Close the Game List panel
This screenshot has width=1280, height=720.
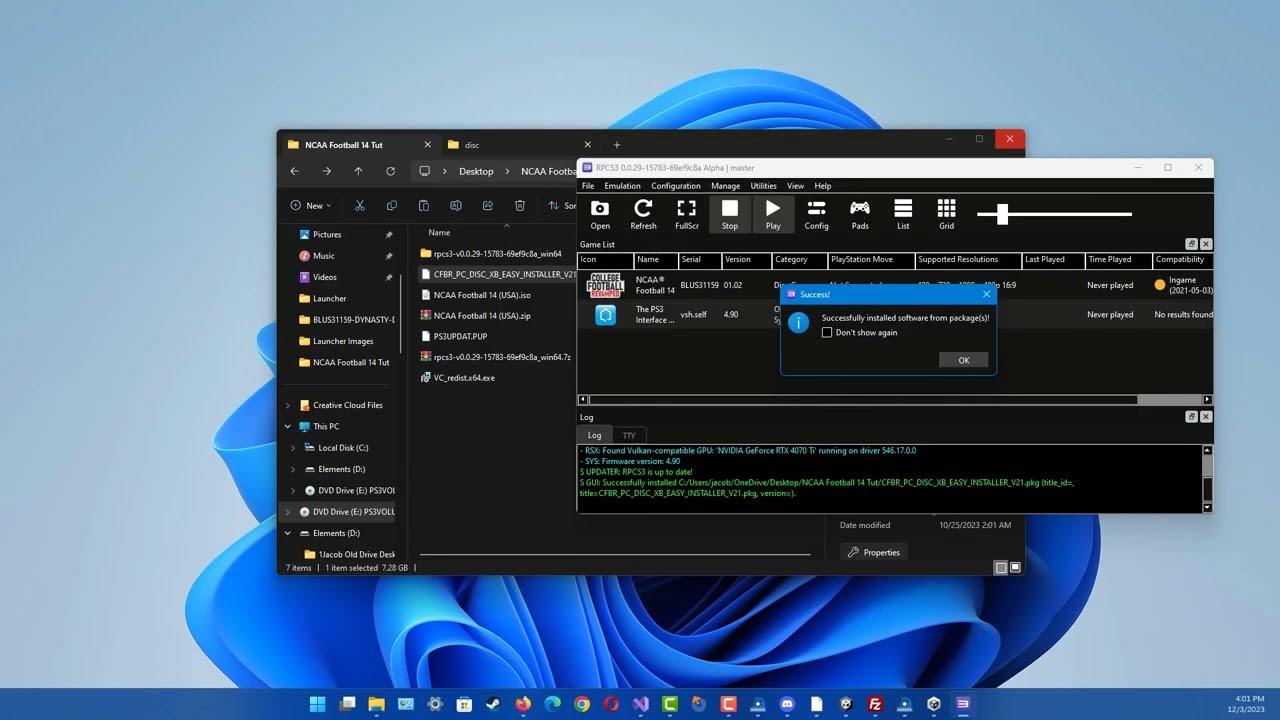pyautogui.click(x=1206, y=244)
